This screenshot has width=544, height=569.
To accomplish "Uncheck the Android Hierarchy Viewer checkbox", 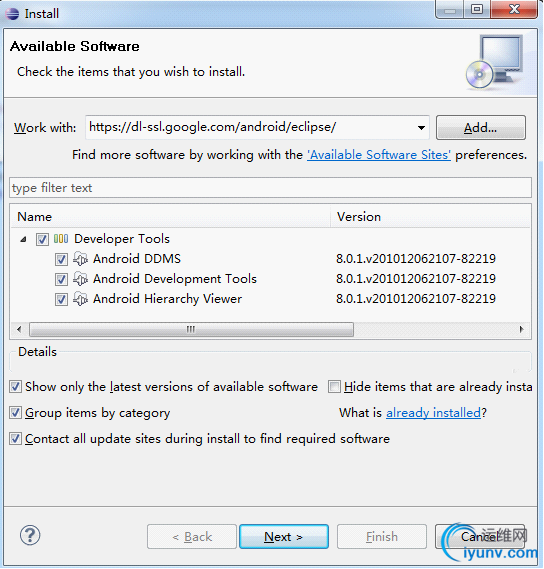I will point(61,300).
